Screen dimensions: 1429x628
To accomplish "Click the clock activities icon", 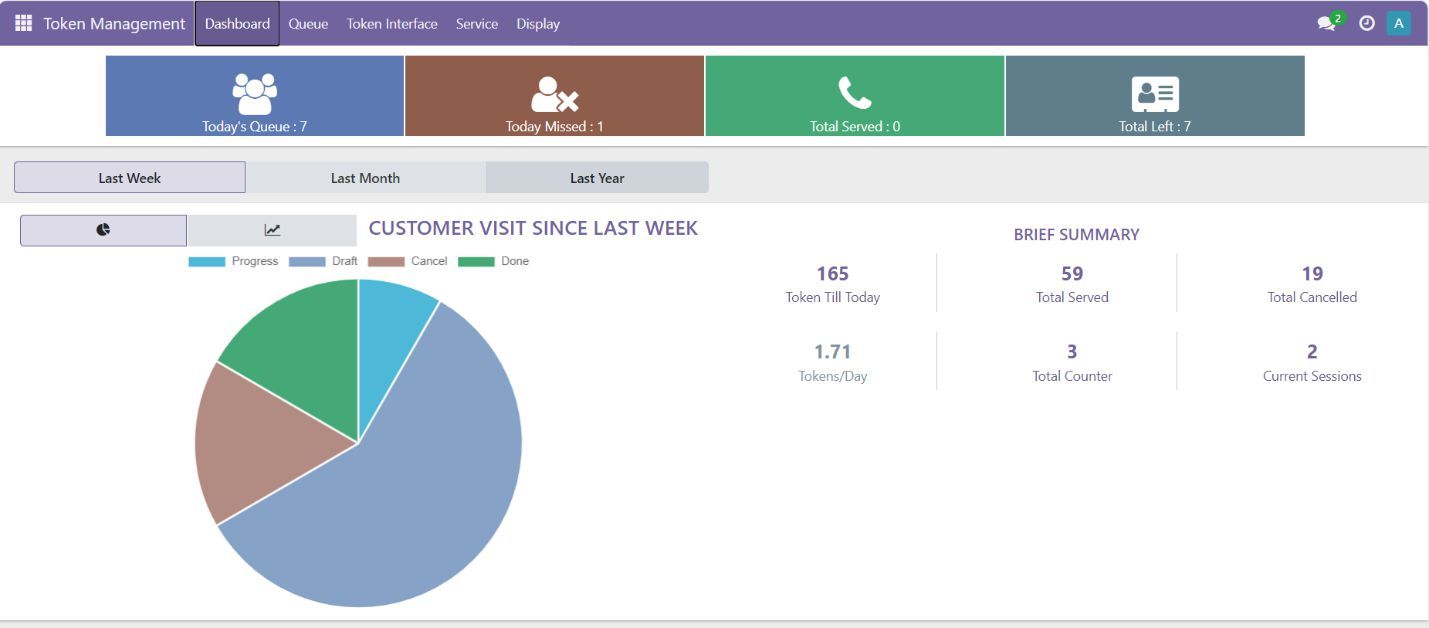I will pyautogui.click(x=1366, y=23).
